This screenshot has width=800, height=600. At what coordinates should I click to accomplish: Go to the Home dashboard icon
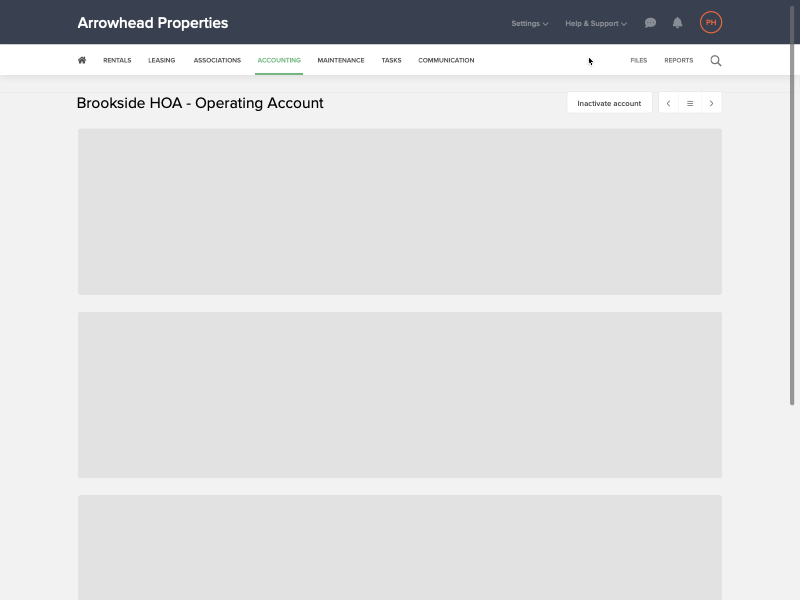pyautogui.click(x=82, y=60)
